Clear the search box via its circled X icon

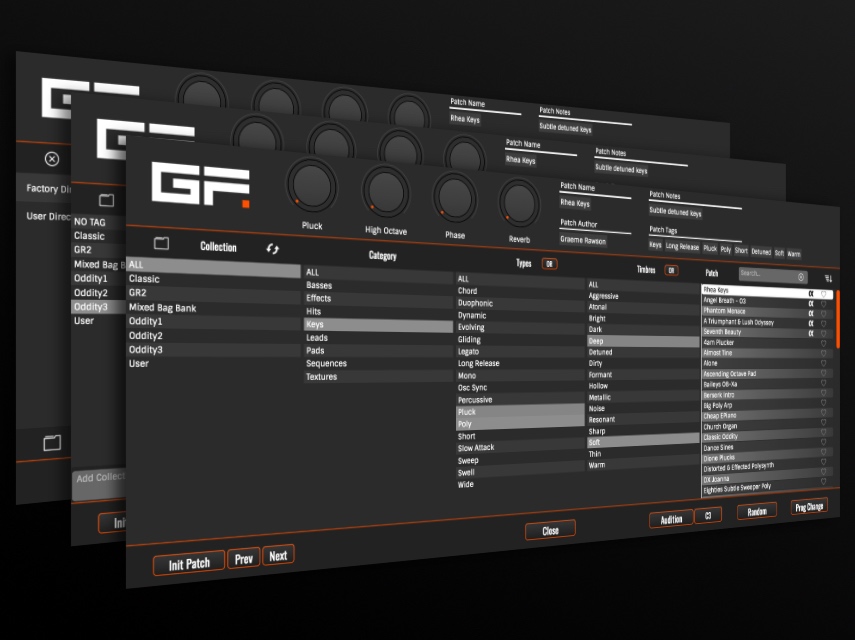801,278
